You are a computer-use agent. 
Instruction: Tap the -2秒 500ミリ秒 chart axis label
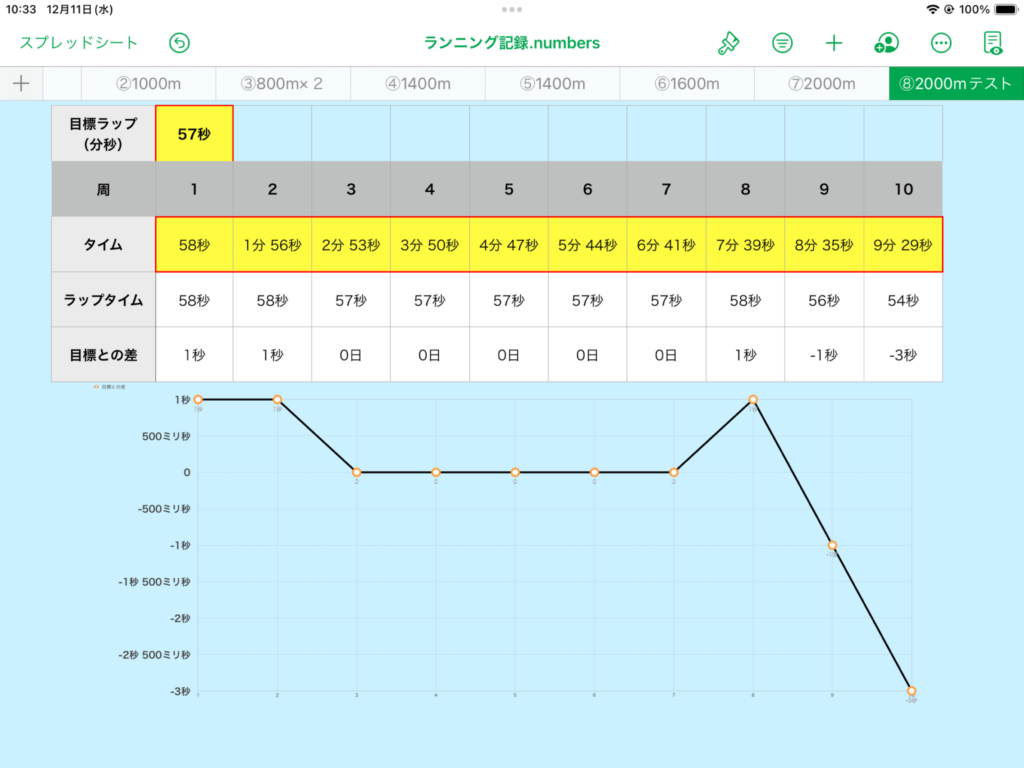coord(154,654)
